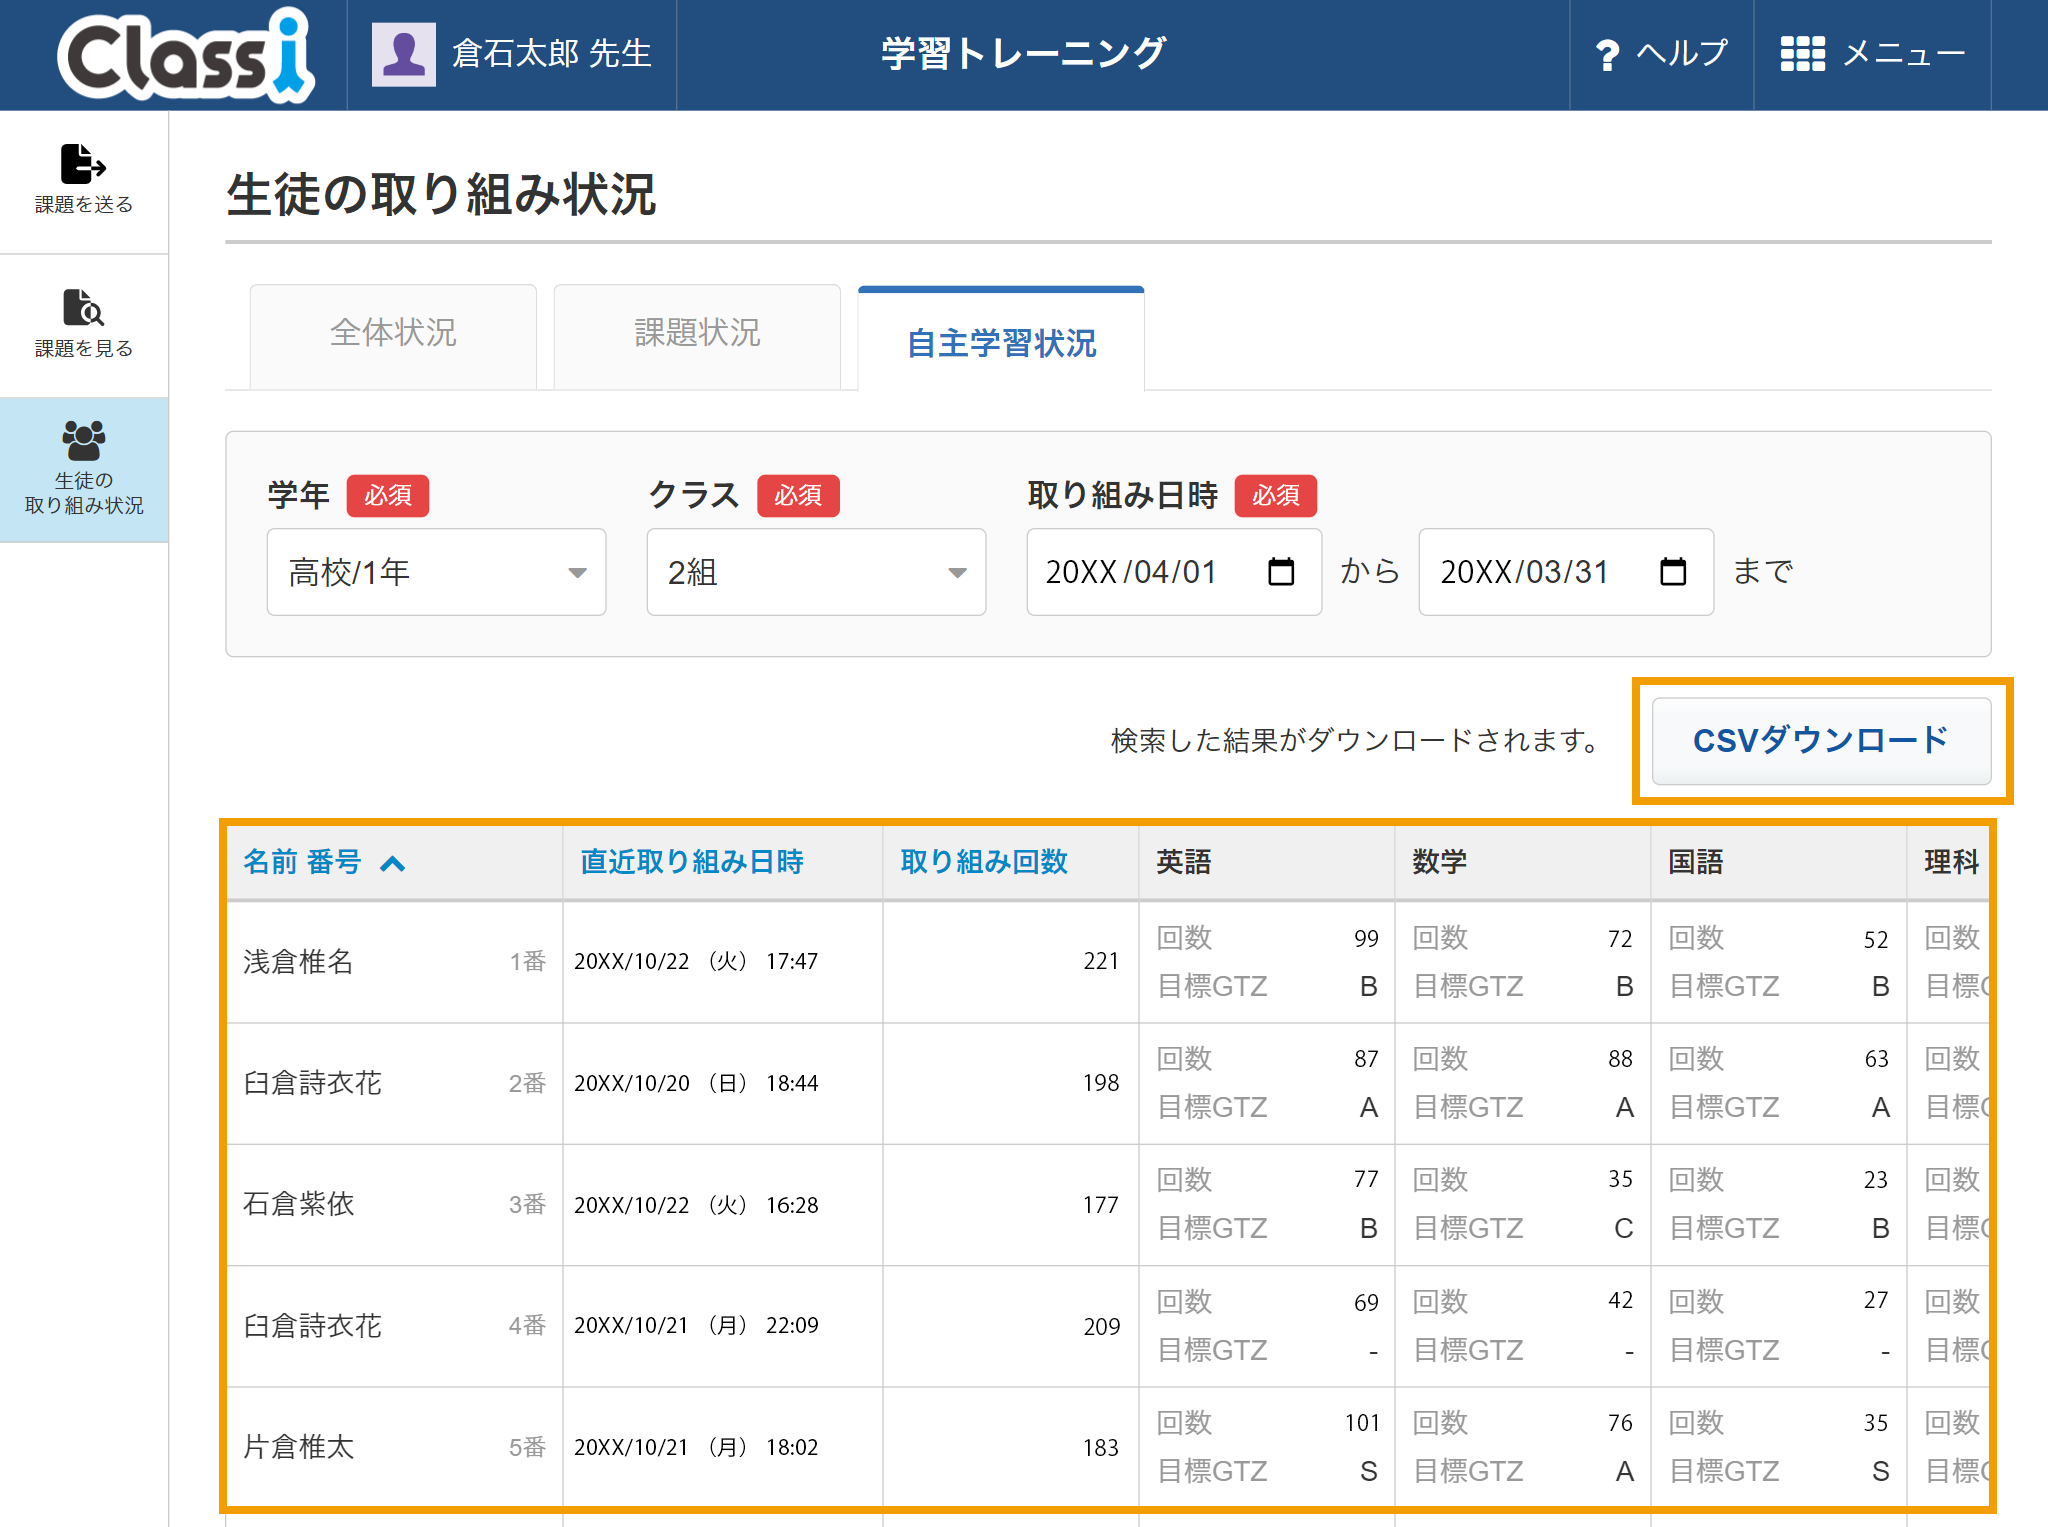
Task: Expand the クラス dropdown showing 2組
Action: [816, 572]
